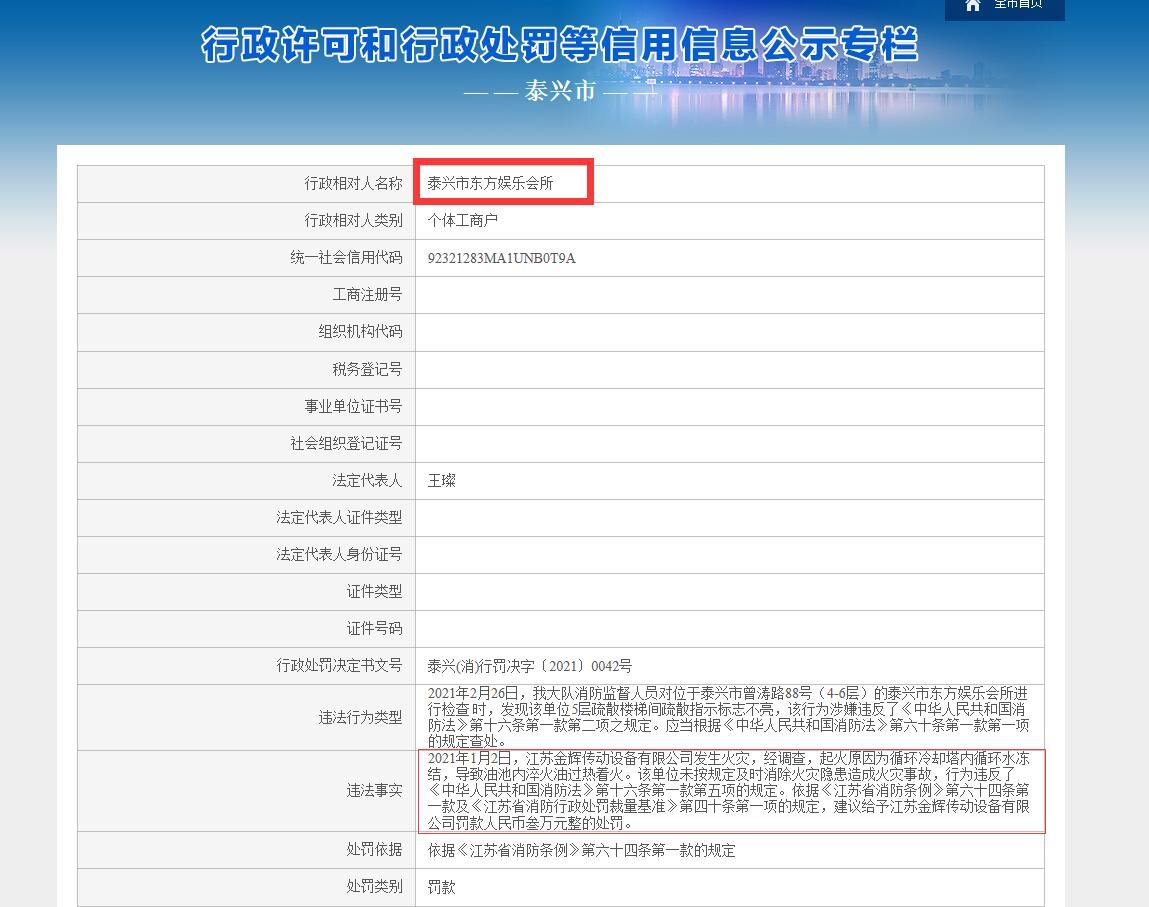Click the 法定代表人证件类型 row label
1149x907 pixels.
[x=339, y=517]
